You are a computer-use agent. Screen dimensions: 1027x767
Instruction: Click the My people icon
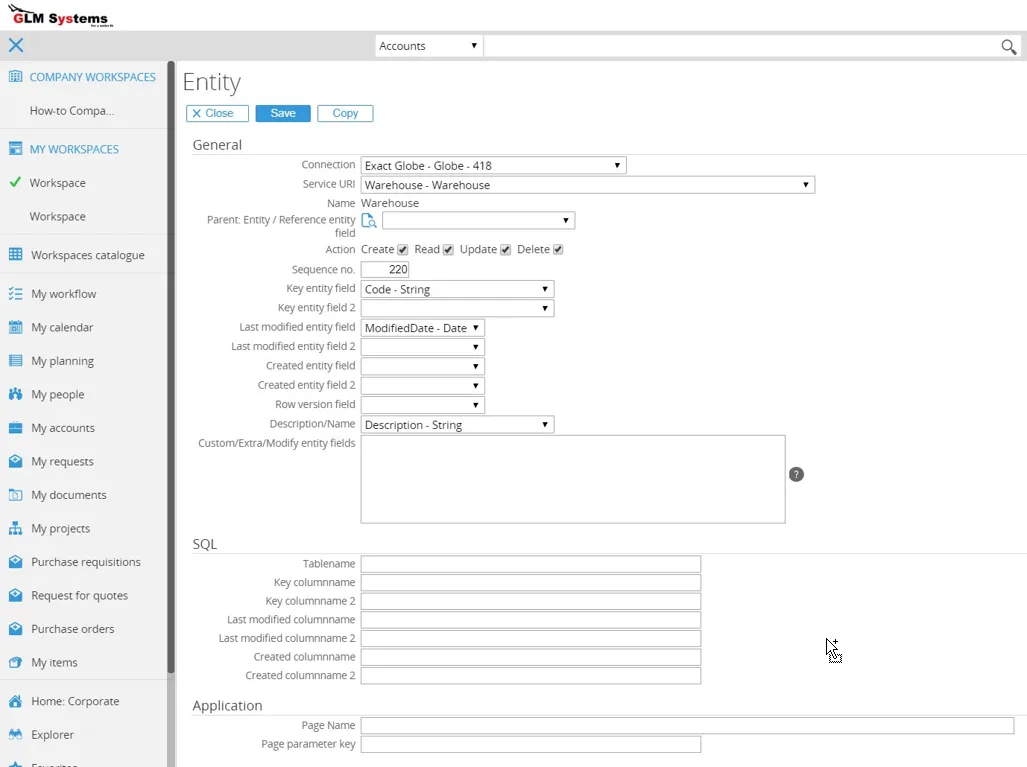(15, 394)
